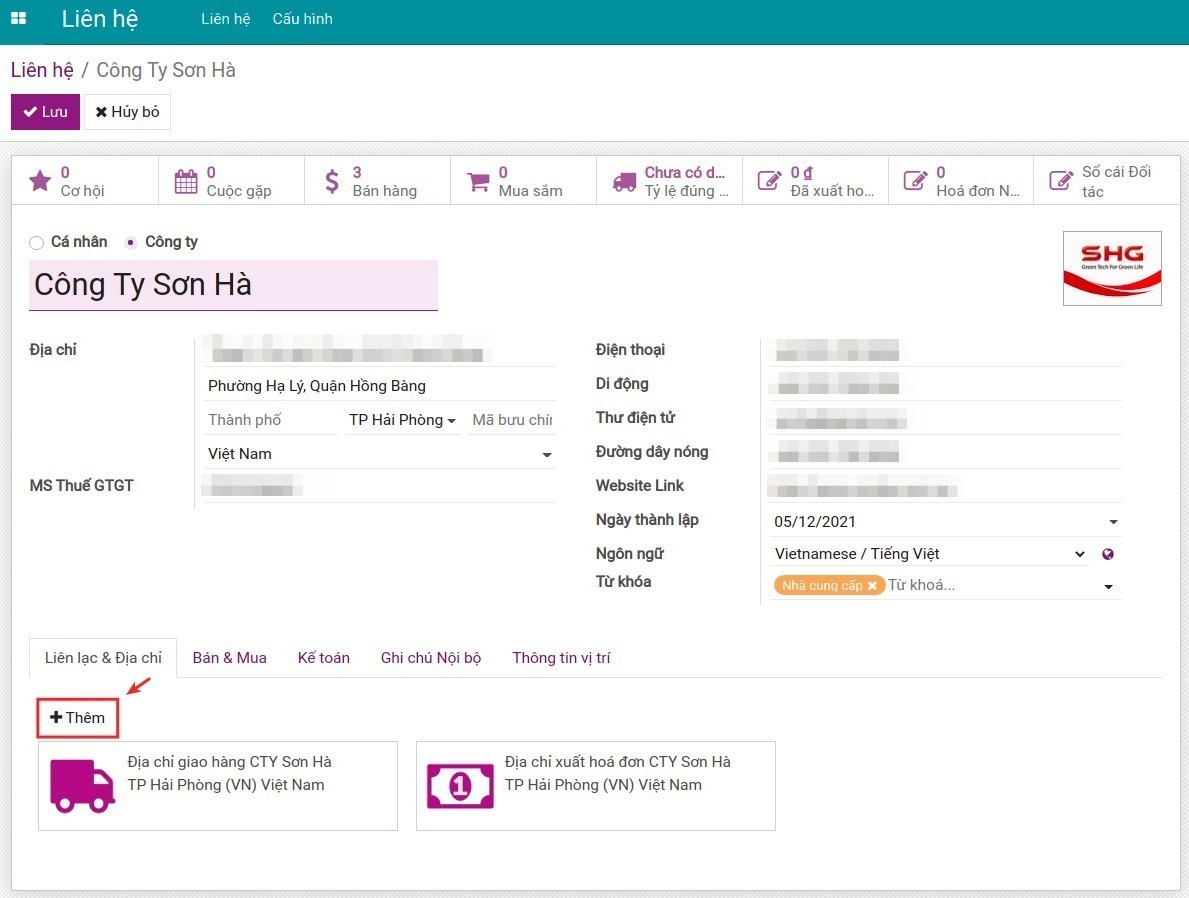
Task: Open the Bán hàng dollar stat button
Action: pos(378,181)
